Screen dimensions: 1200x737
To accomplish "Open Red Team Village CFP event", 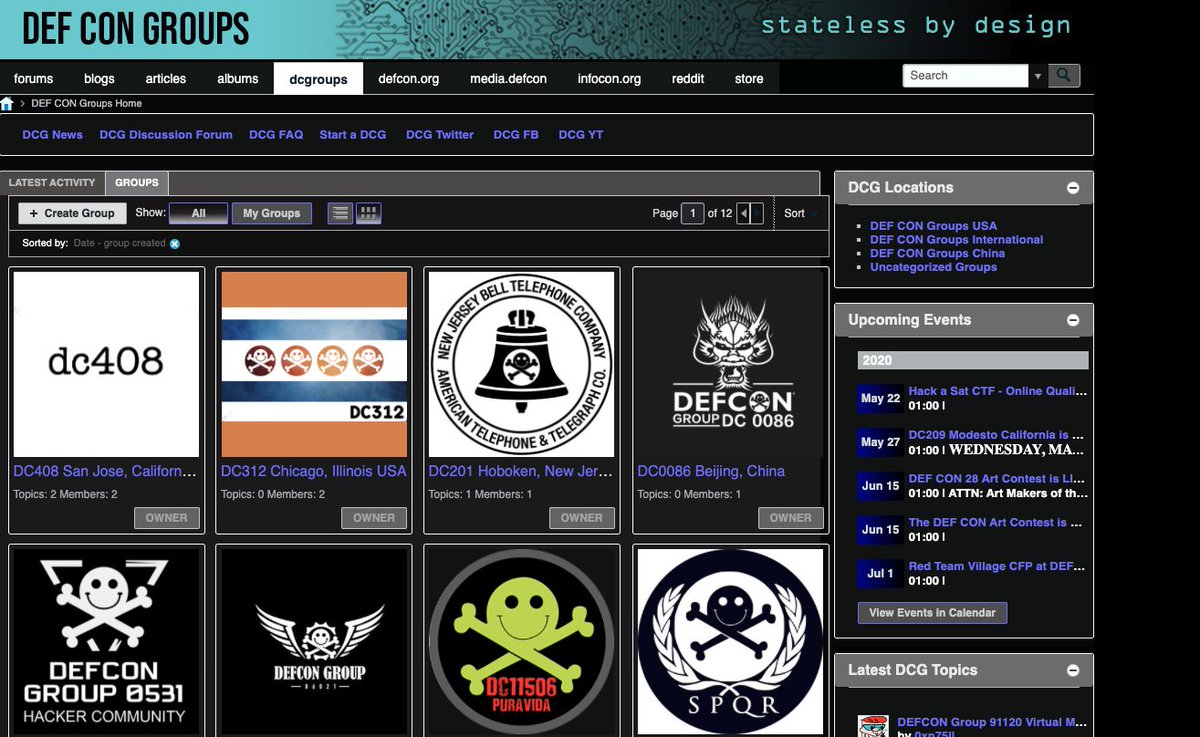I will [x=997, y=566].
